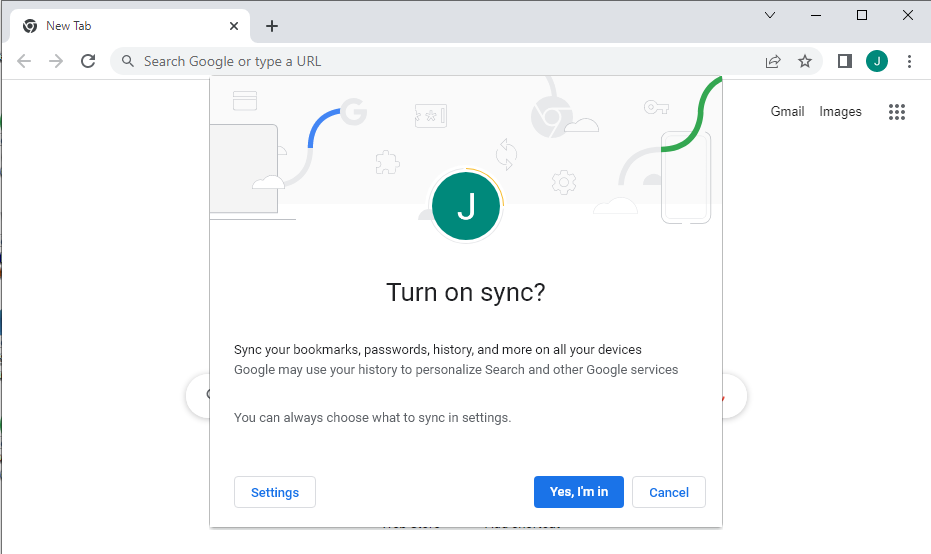Open Google apps grid
Image resolution: width=931 pixels, height=554 pixels.
[897, 112]
